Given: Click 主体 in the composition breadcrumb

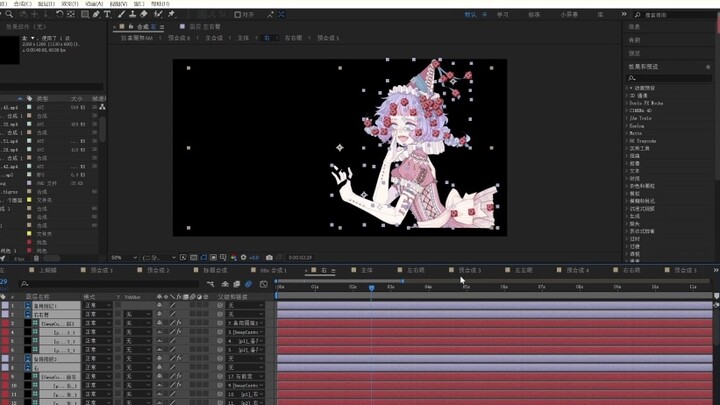Looking at the screenshot, I should pyautogui.click(x=243, y=38).
